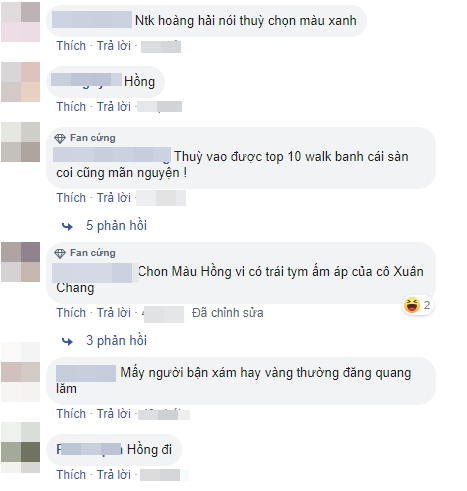Click Thích under the 'Hồng đi' comment
467x491 pixels.
71,475
